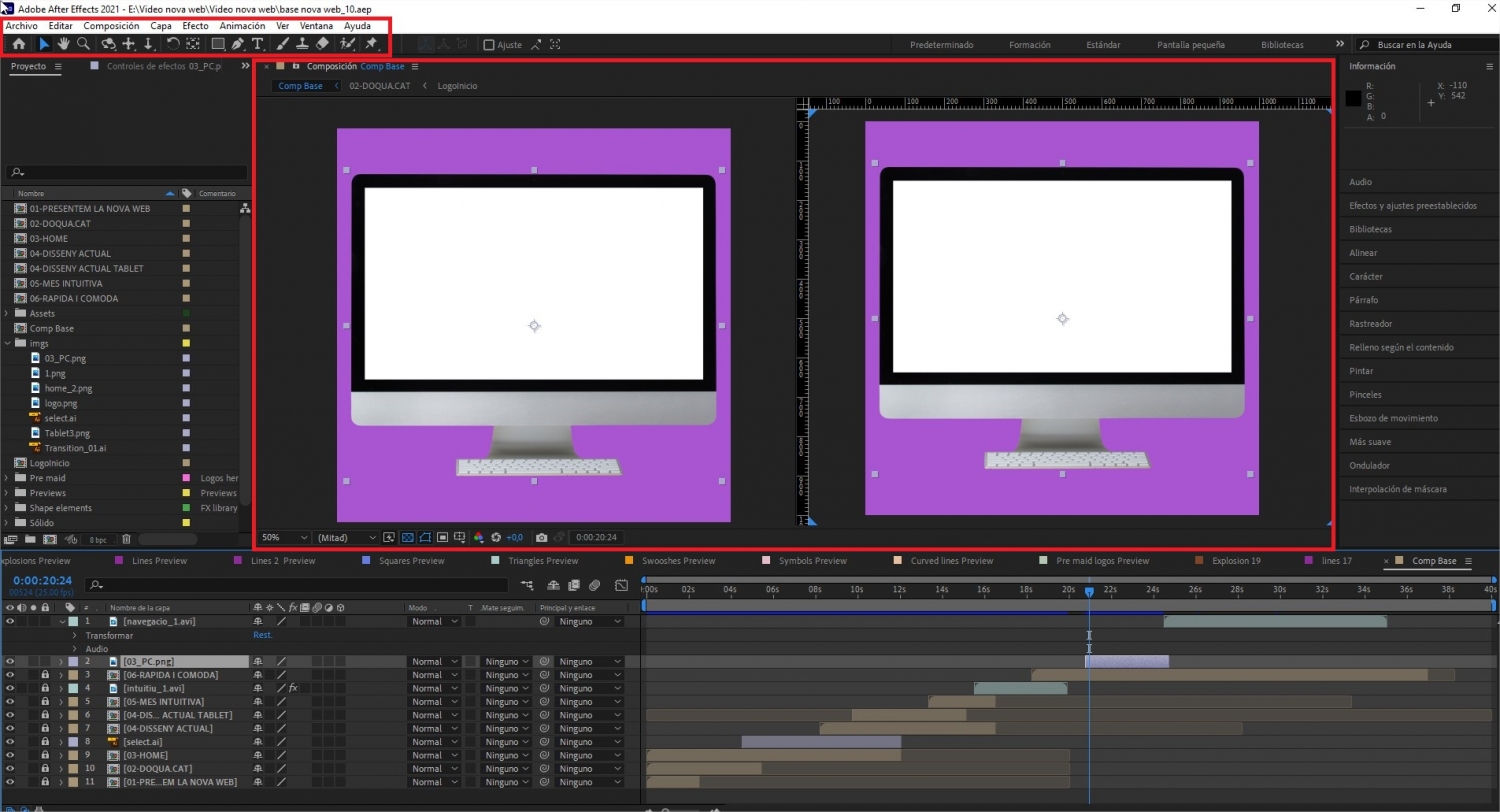Screen dimensions: 1500x812
Task: Select the Clone Stamp tool
Action: 302,44
